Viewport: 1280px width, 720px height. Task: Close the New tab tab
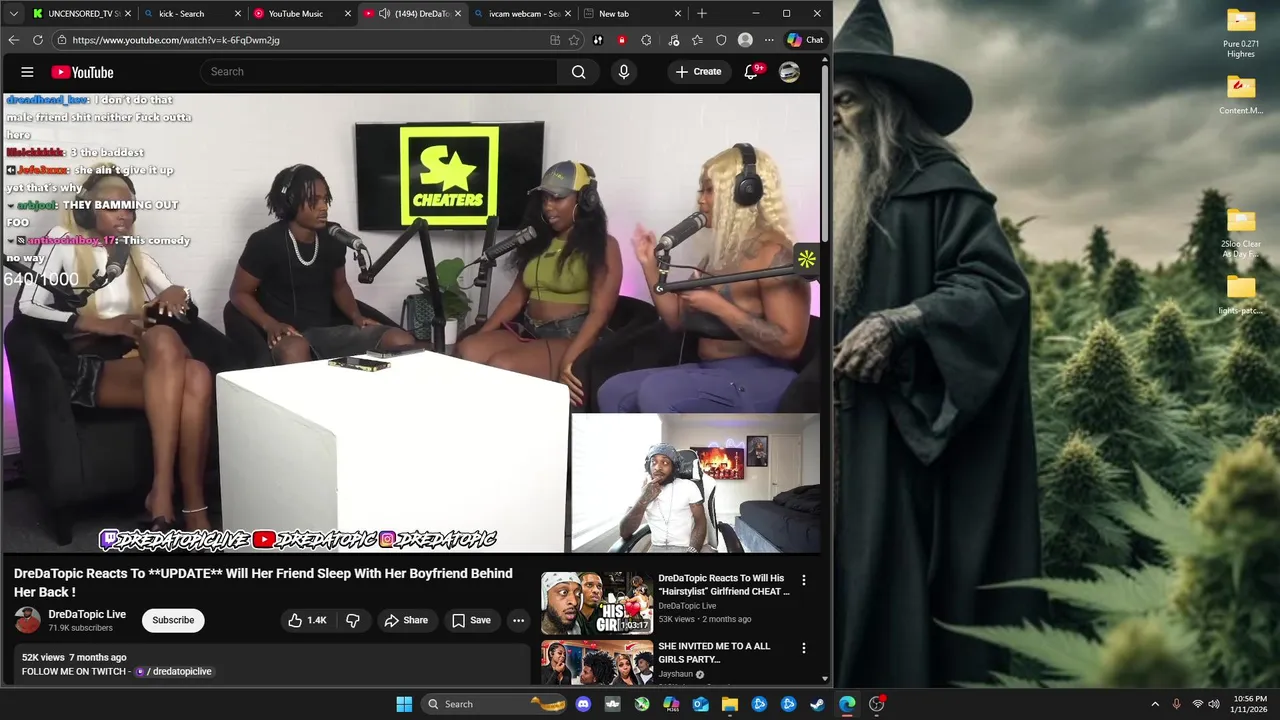pos(678,14)
